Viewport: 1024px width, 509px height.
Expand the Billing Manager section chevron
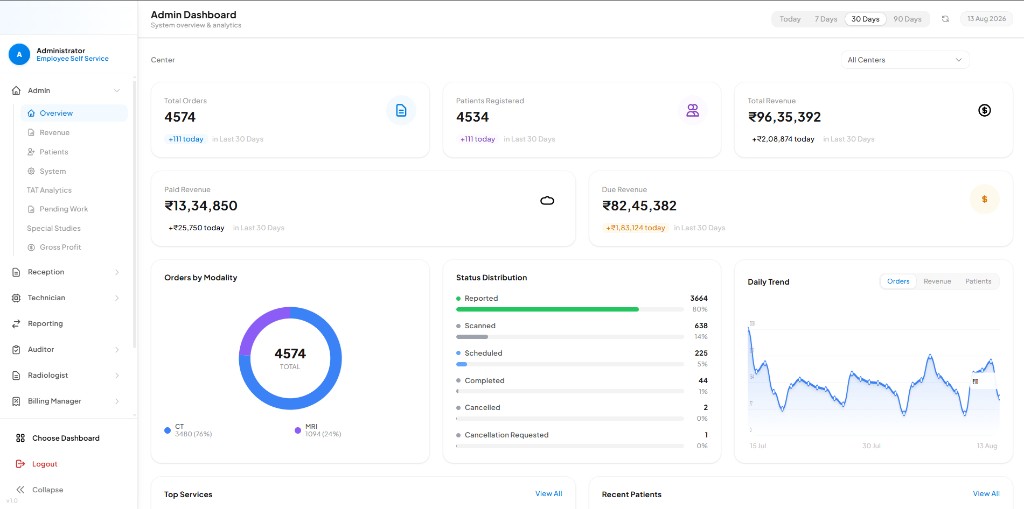coord(117,401)
